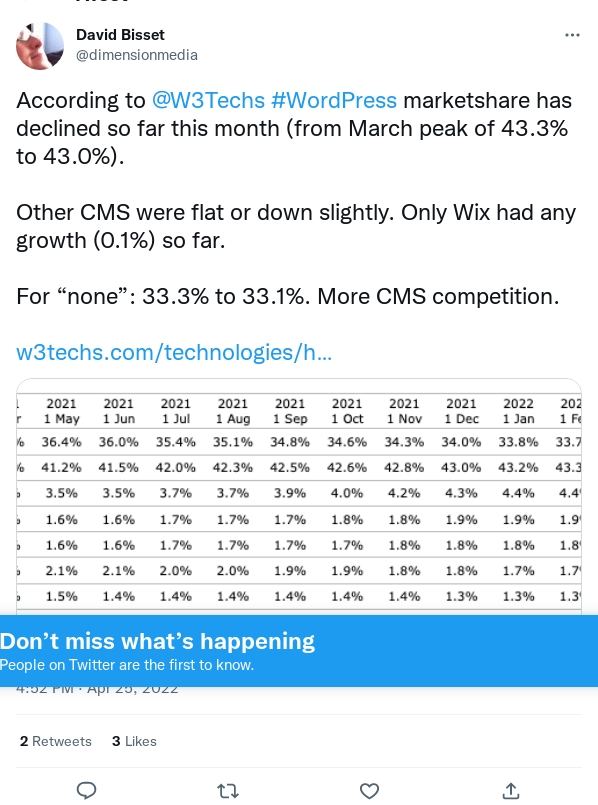598x805 pixels.
Task: Click the 43.0% value under 2021 1 Dec
Action: pos(461,468)
